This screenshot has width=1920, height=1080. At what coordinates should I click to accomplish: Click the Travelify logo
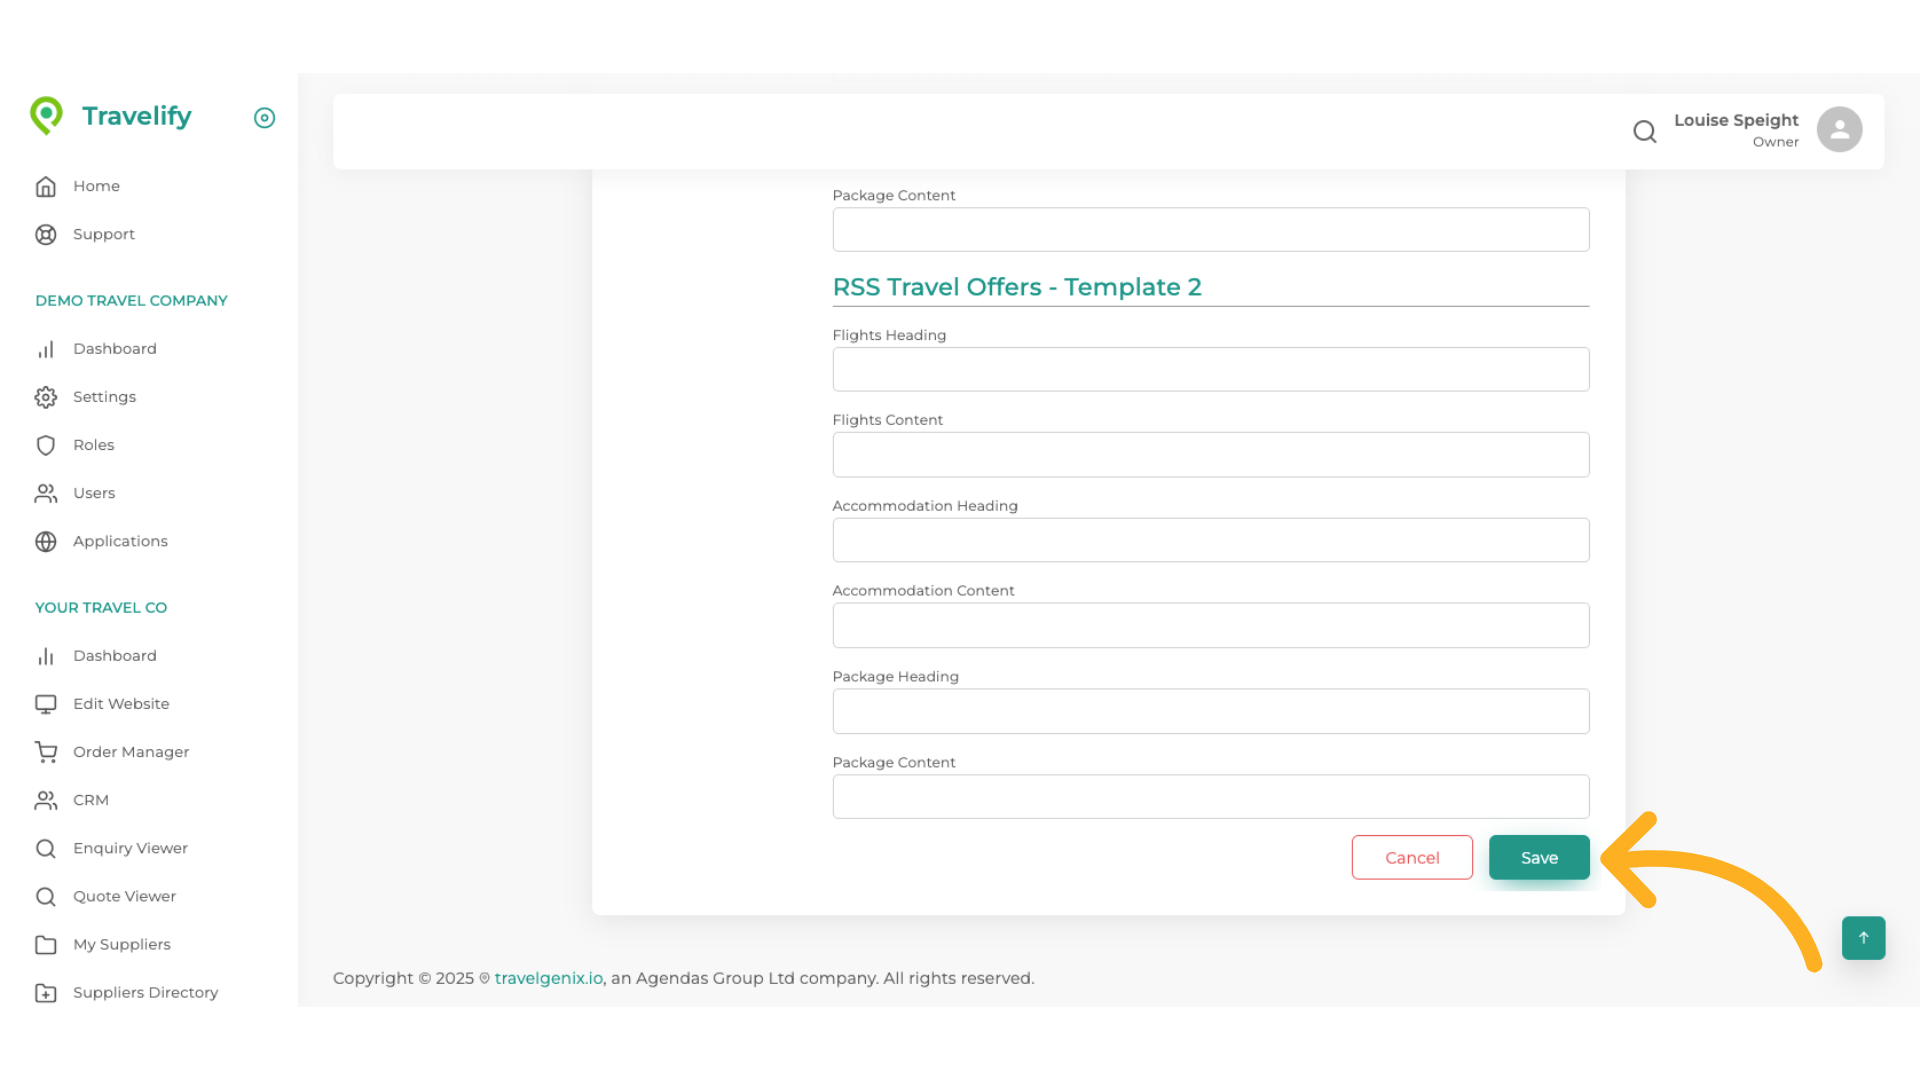click(x=111, y=116)
